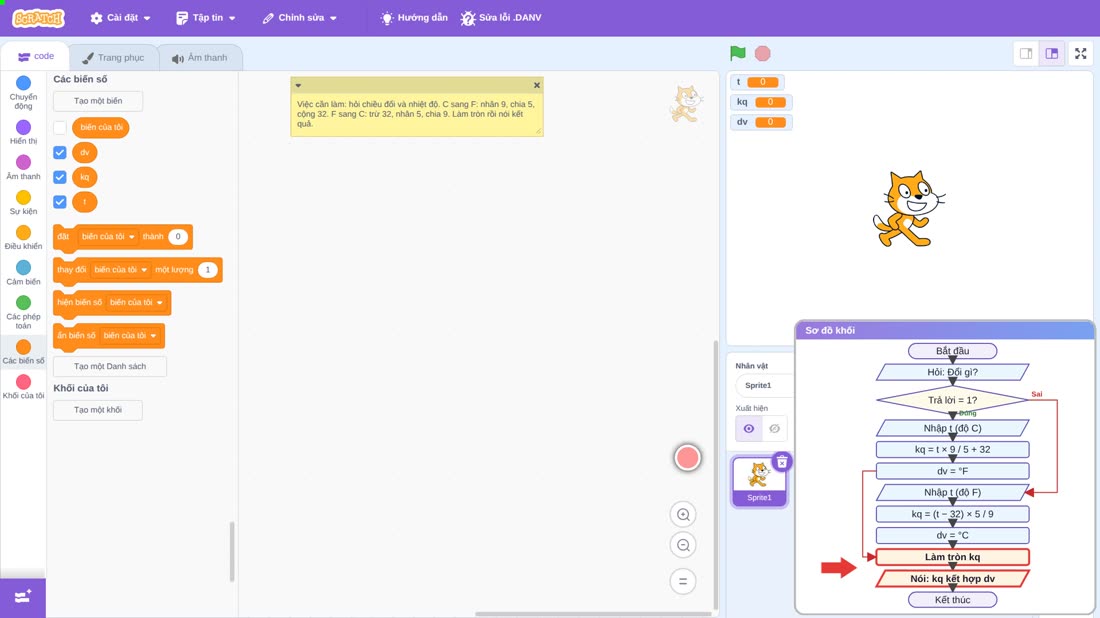Viewport: 1100px width, 618px height.
Task: Click the 'Tạo một Danh sách' button
Action: click(x=109, y=366)
